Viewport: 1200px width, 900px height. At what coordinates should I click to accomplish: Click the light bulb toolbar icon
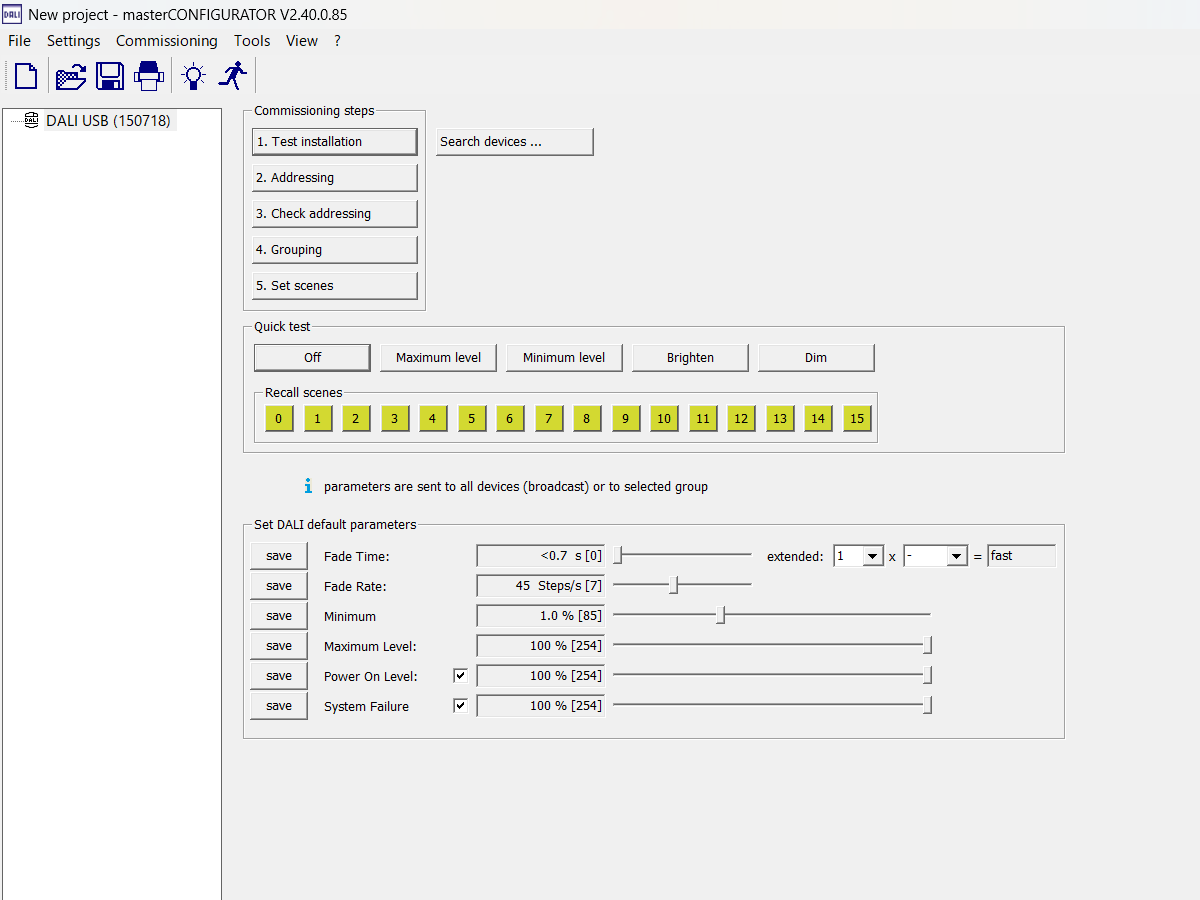tap(193, 76)
